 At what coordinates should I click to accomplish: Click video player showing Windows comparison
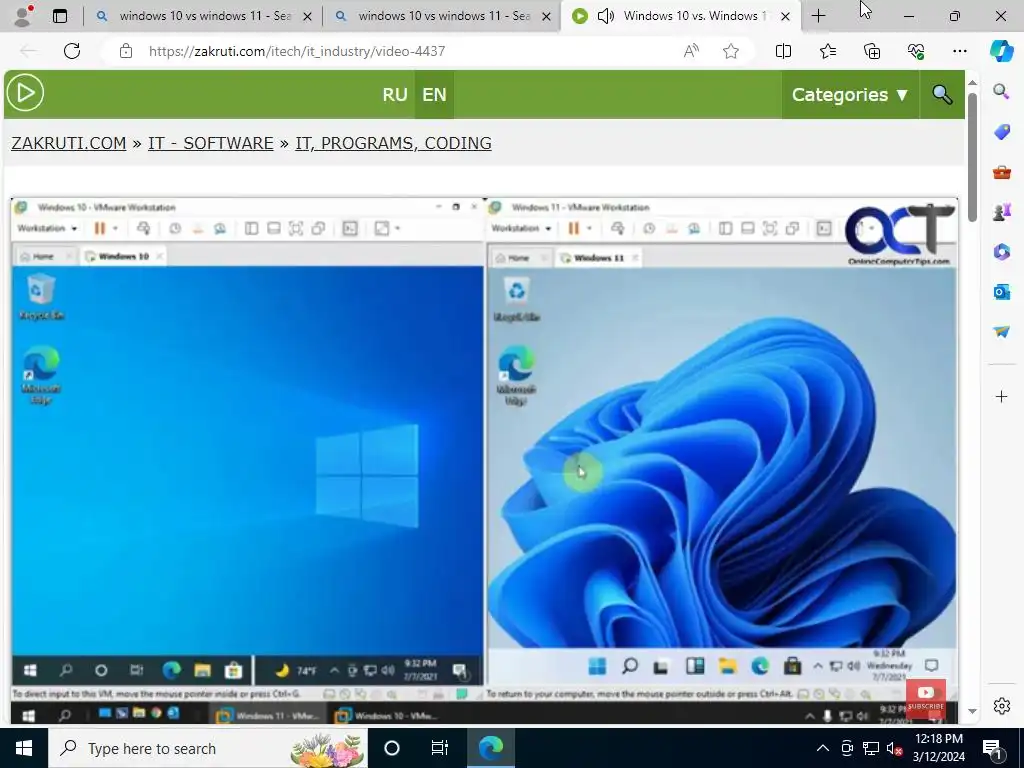coord(485,460)
